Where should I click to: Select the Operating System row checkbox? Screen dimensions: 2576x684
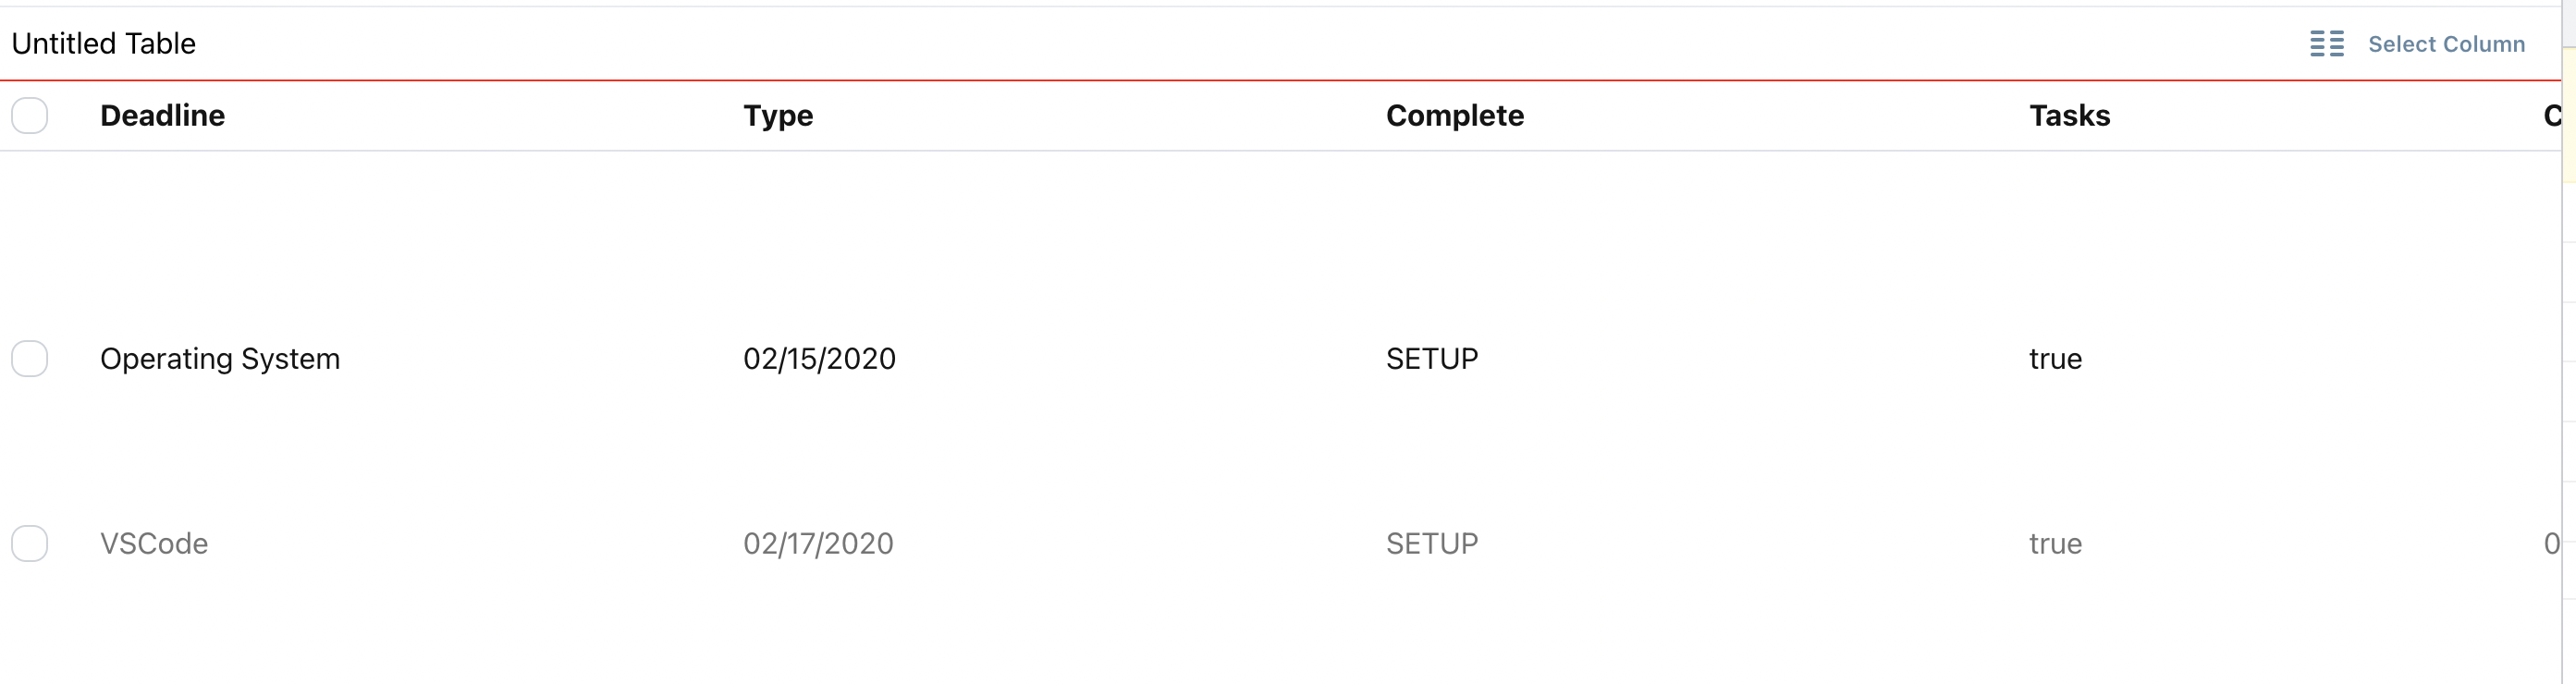point(30,358)
